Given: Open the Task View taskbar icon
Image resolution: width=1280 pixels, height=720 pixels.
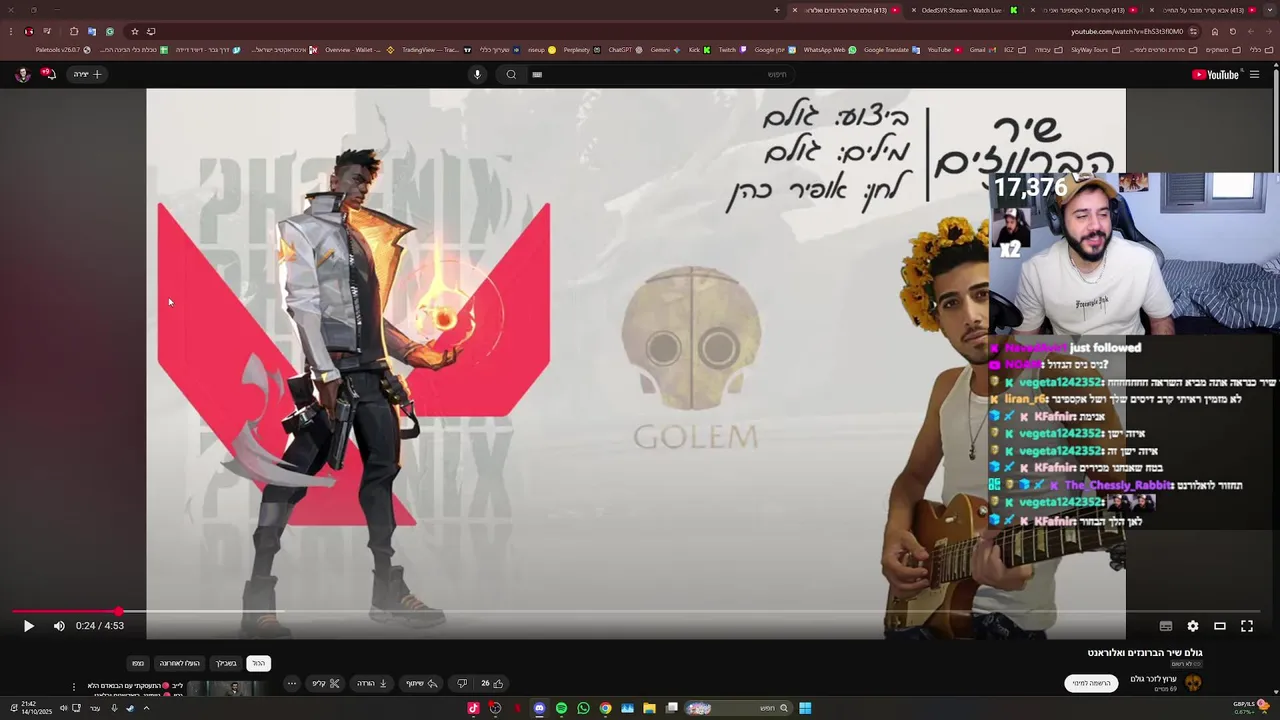Looking at the screenshot, I should coord(672,708).
